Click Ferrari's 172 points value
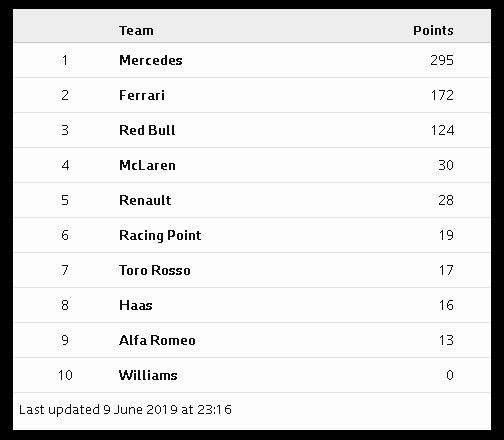The image size is (504, 440). (x=442, y=95)
